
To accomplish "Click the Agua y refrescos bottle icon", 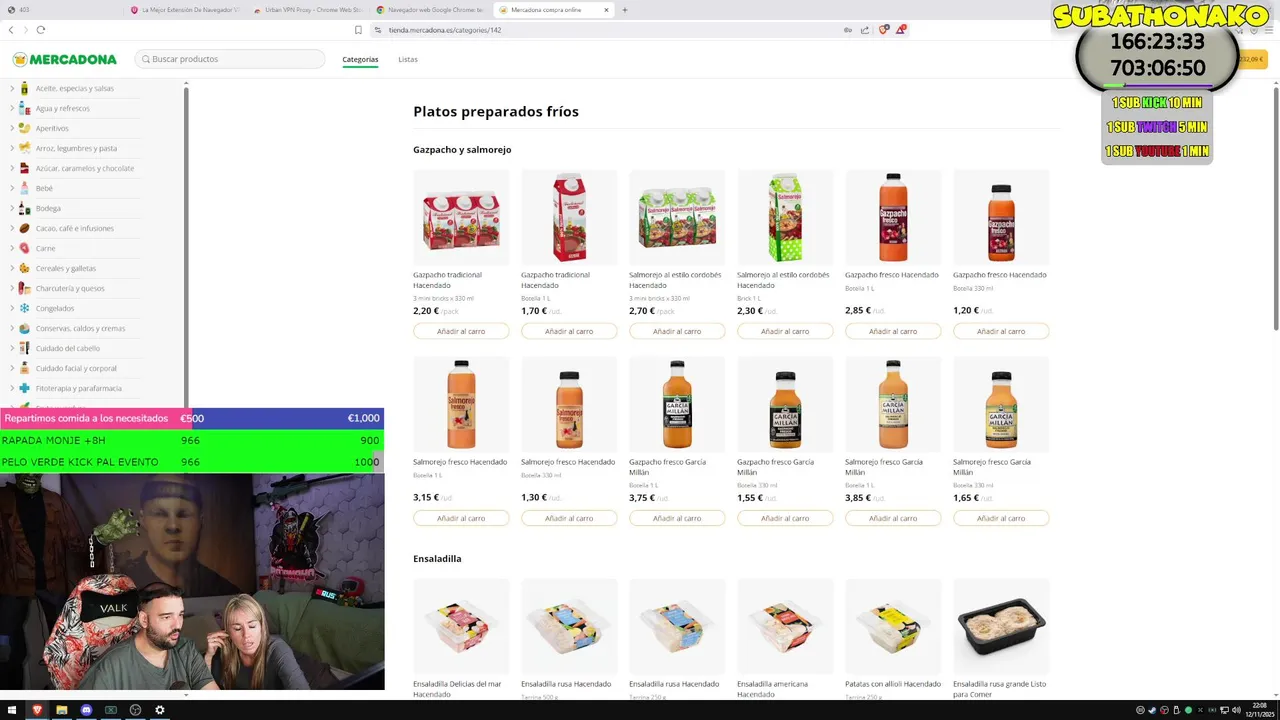I will pyautogui.click(x=24, y=108).
